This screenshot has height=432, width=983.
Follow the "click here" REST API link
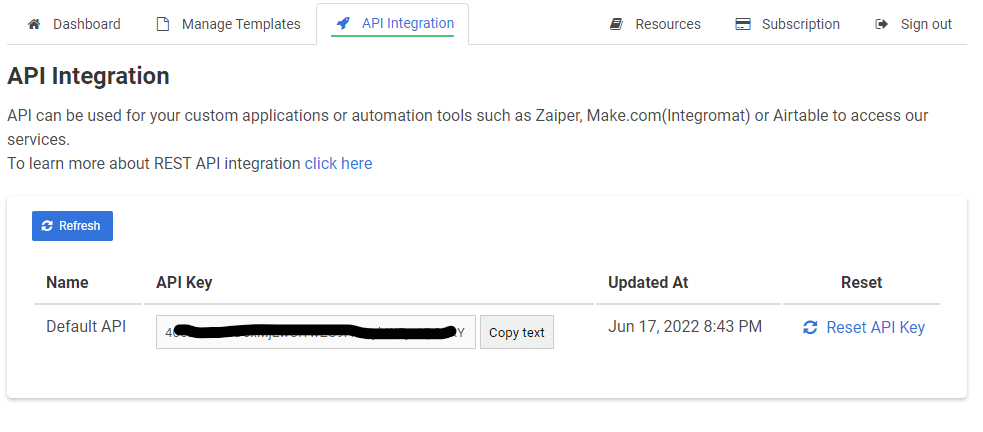point(339,164)
